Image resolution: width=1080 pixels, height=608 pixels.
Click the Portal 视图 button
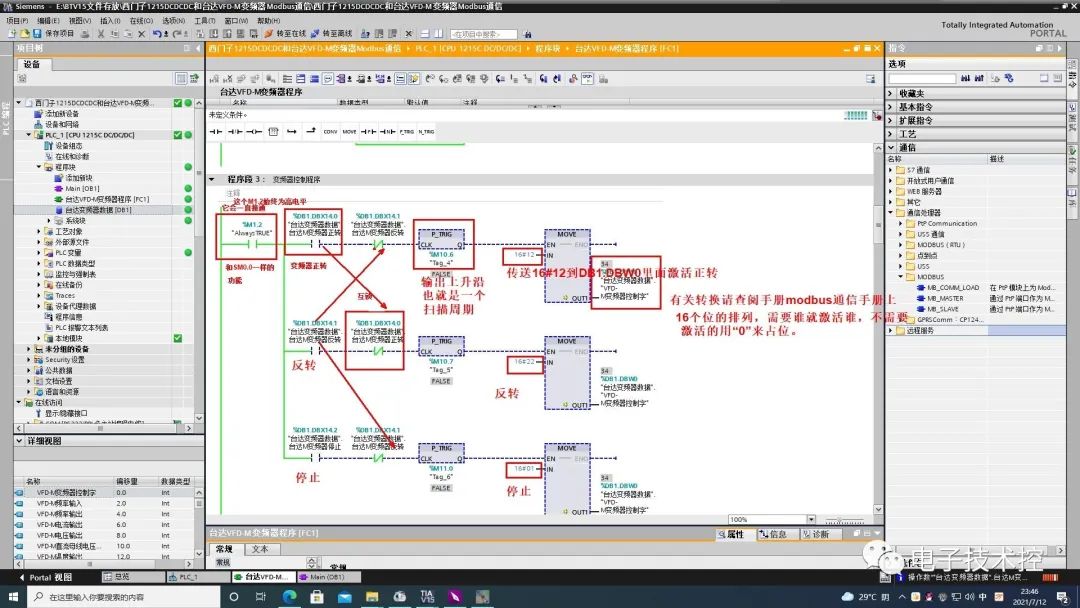point(45,577)
